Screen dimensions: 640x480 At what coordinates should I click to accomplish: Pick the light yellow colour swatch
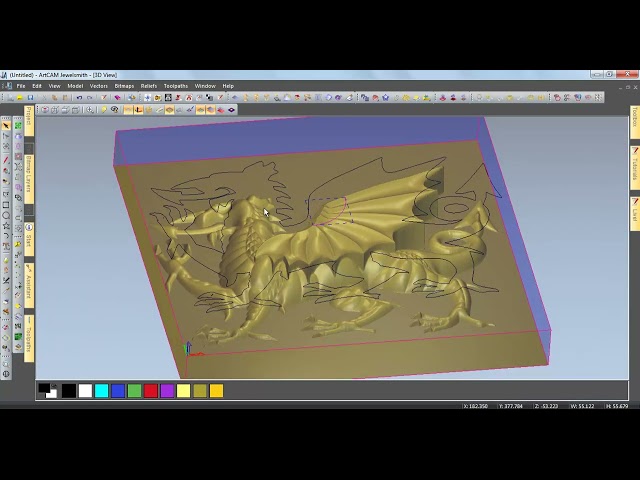point(183,391)
